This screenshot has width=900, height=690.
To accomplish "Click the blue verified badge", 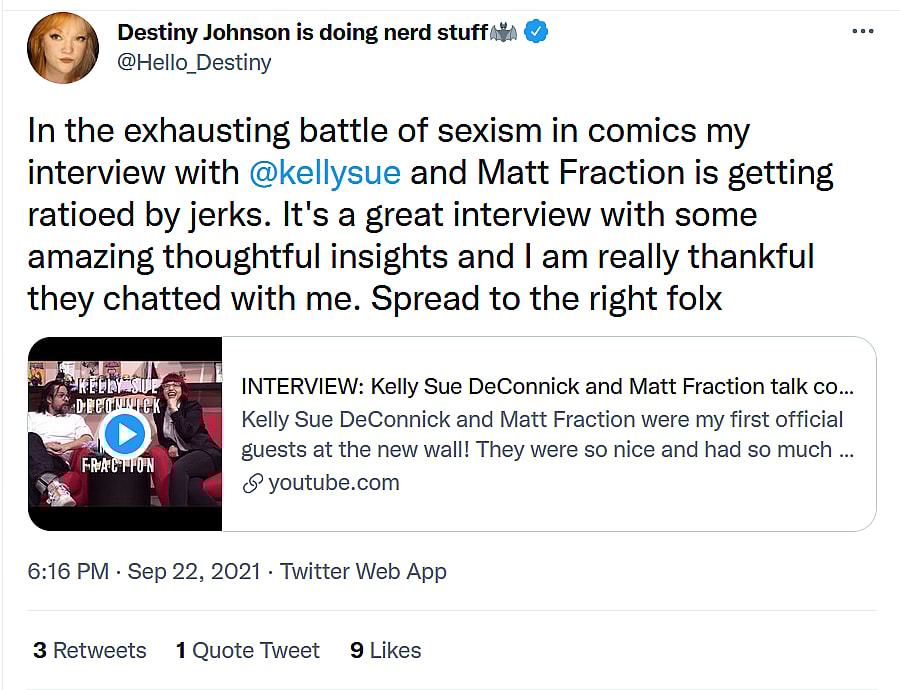I will pyautogui.click(x=537, y=32).
